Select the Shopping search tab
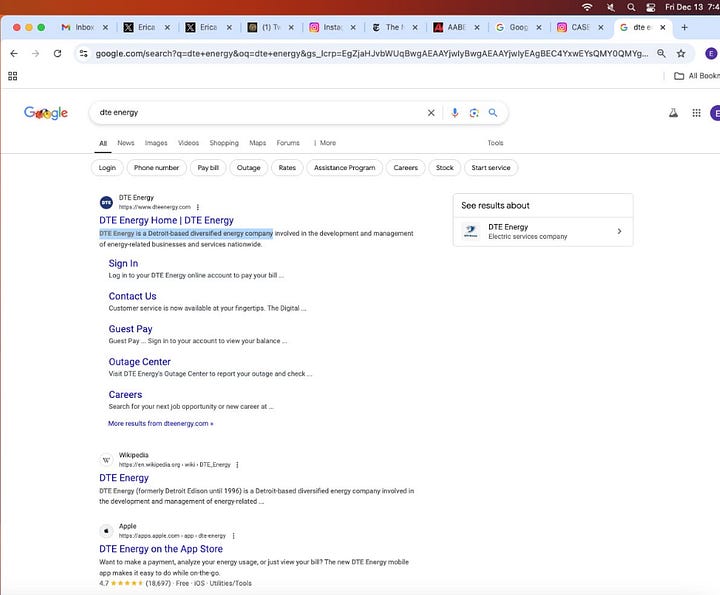Image resolution: width=720 pixels, height=595 pixels. coord(224,143)
